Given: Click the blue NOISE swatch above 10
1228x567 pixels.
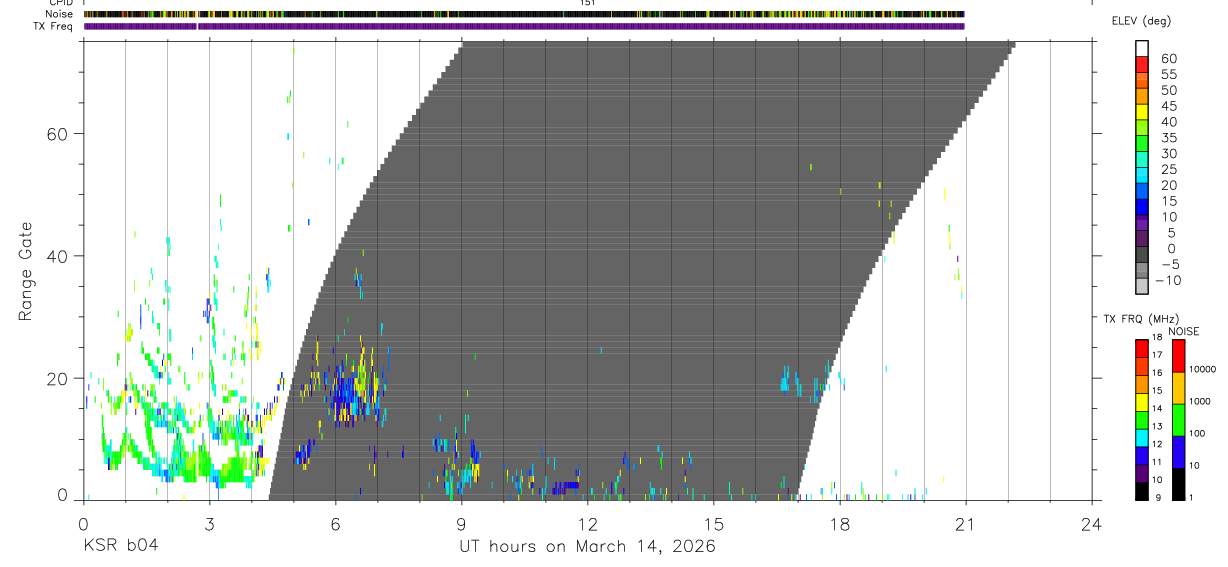Looking at the screenshot, I should click(1178, 452).
